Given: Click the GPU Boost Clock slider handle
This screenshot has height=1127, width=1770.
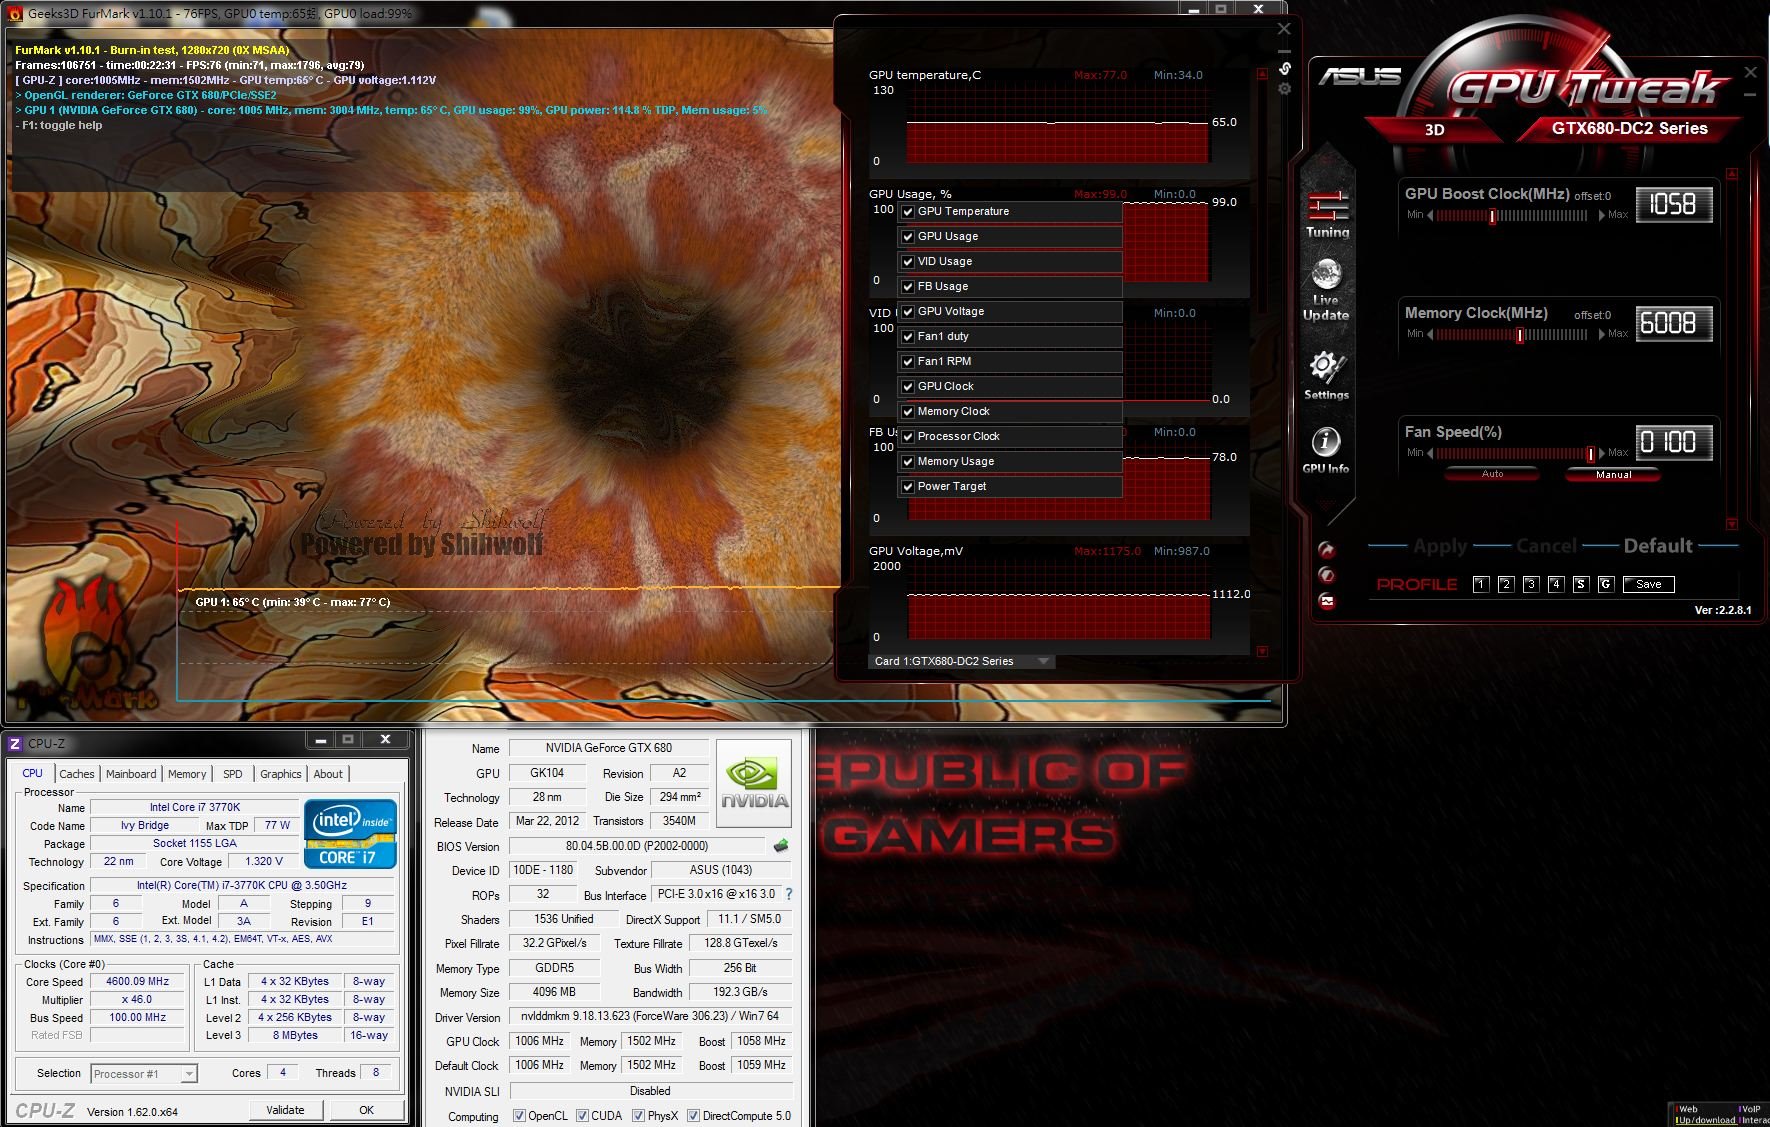Looking at the screenshot, I should [1492, 216].
